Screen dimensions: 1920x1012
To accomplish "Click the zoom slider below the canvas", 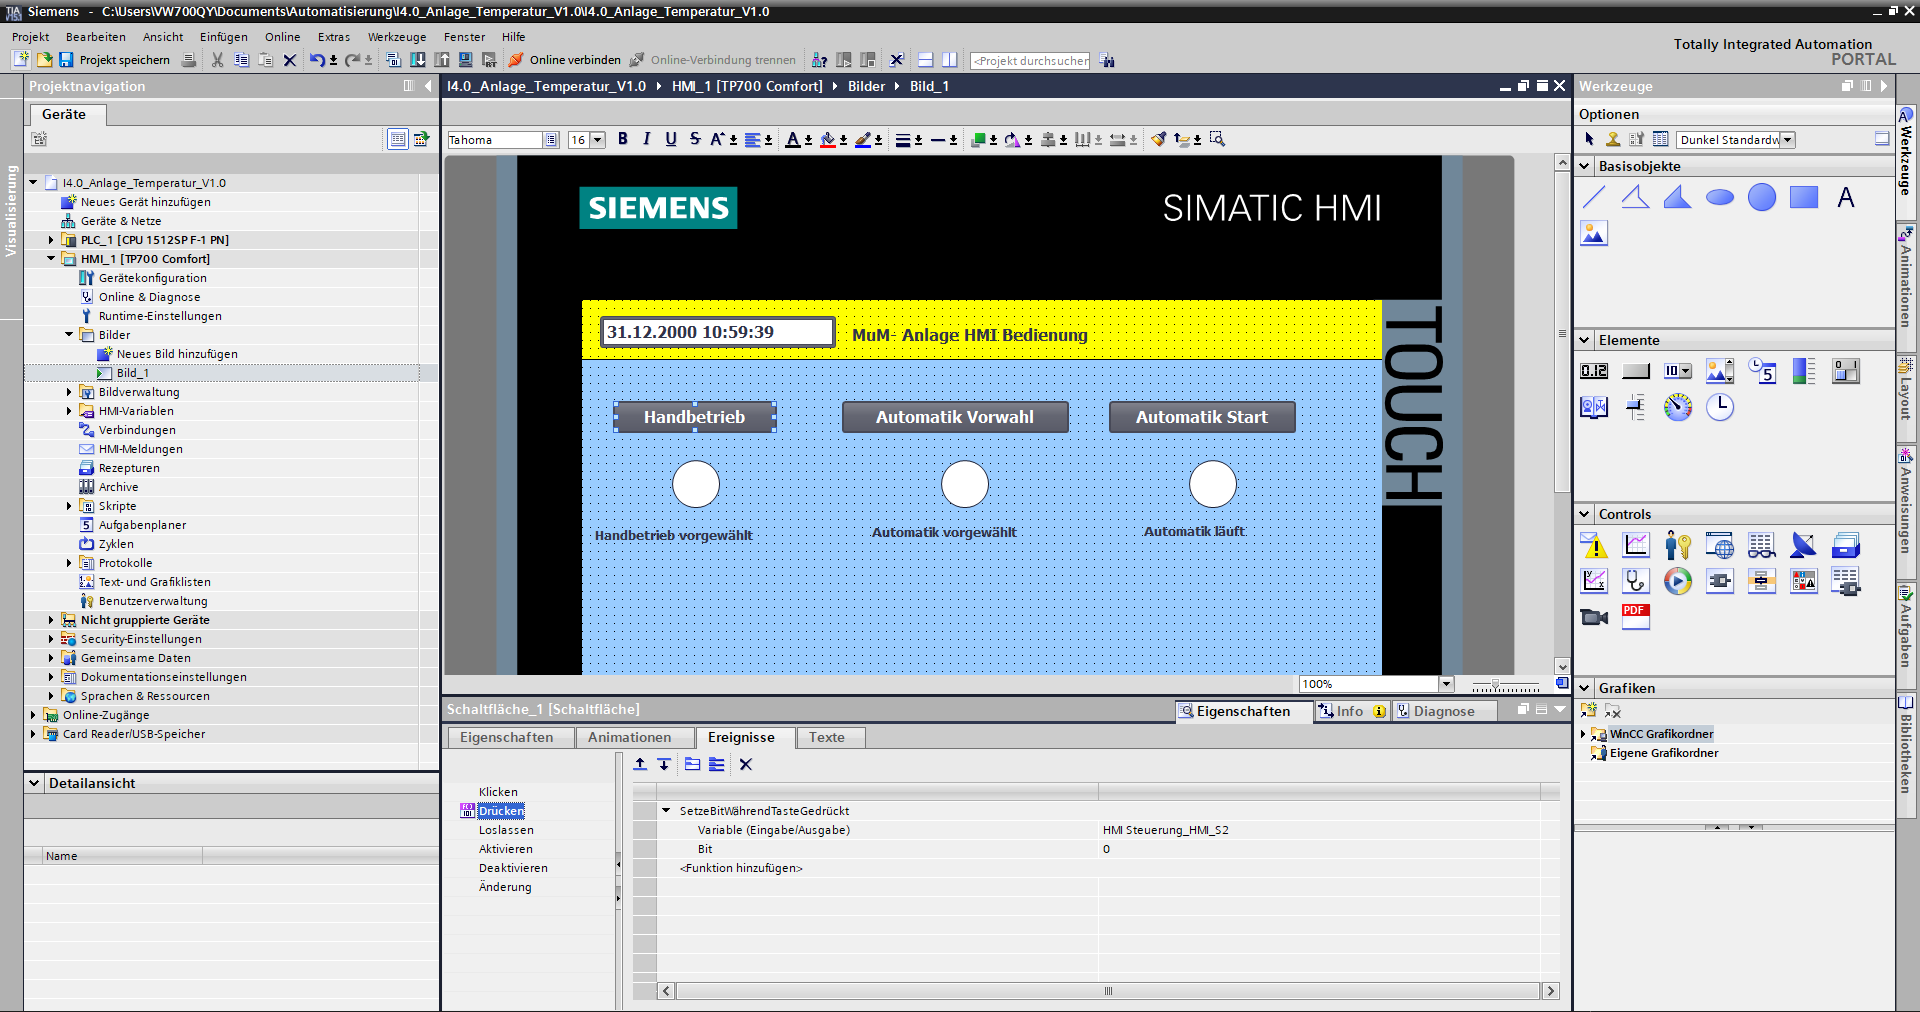I will point(1504,685).
